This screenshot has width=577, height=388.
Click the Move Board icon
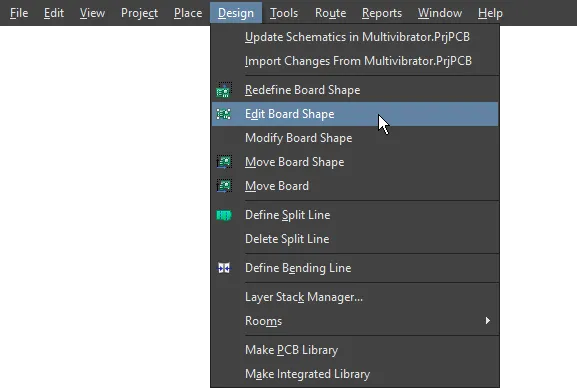pos(224,186)
